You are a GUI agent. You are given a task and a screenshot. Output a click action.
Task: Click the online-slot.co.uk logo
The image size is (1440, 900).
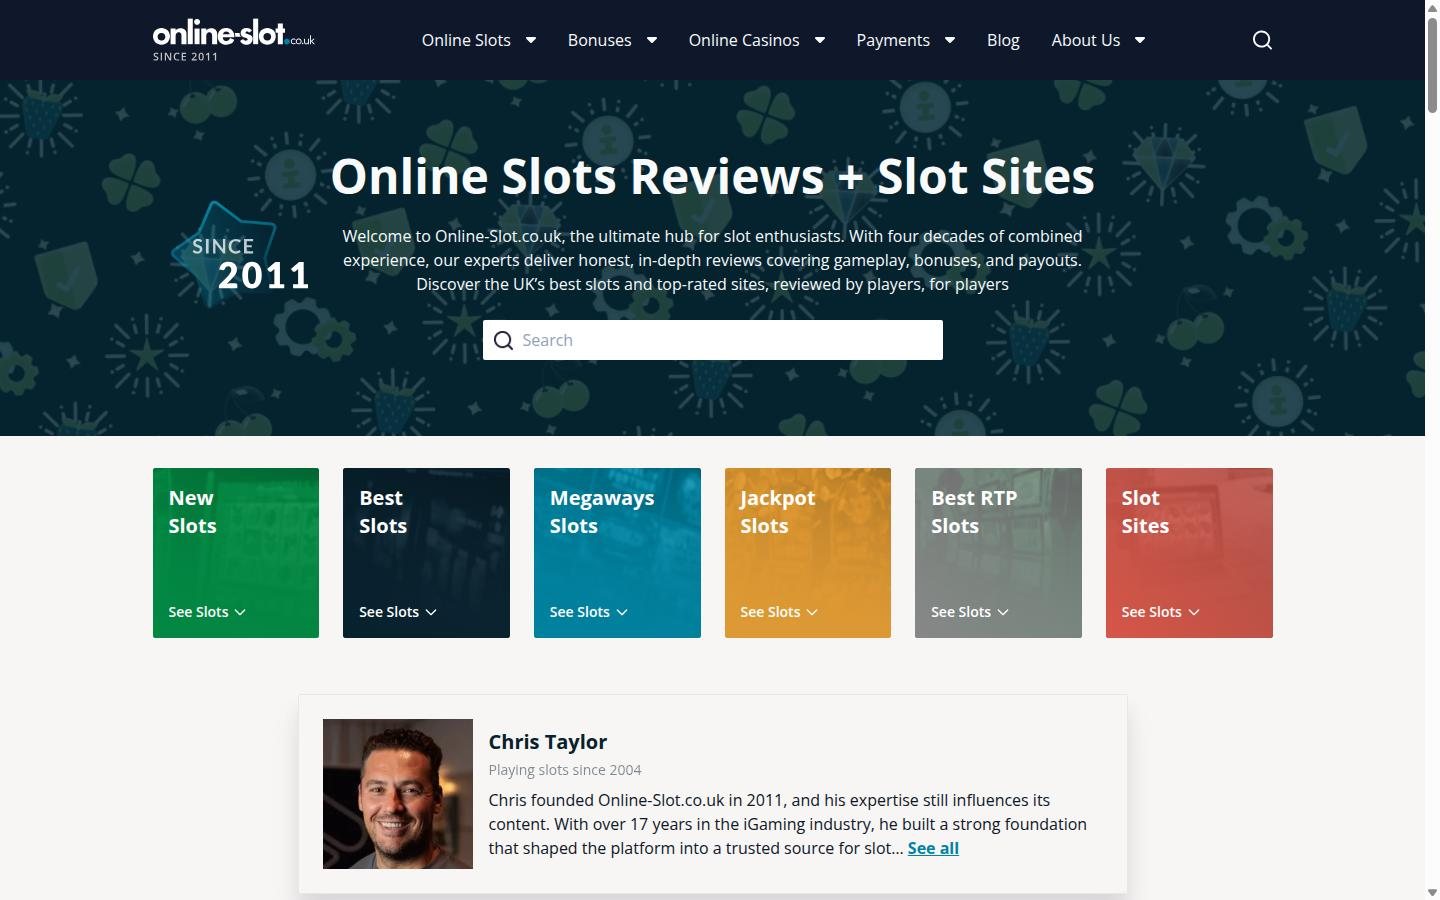[x=234, y=40]
